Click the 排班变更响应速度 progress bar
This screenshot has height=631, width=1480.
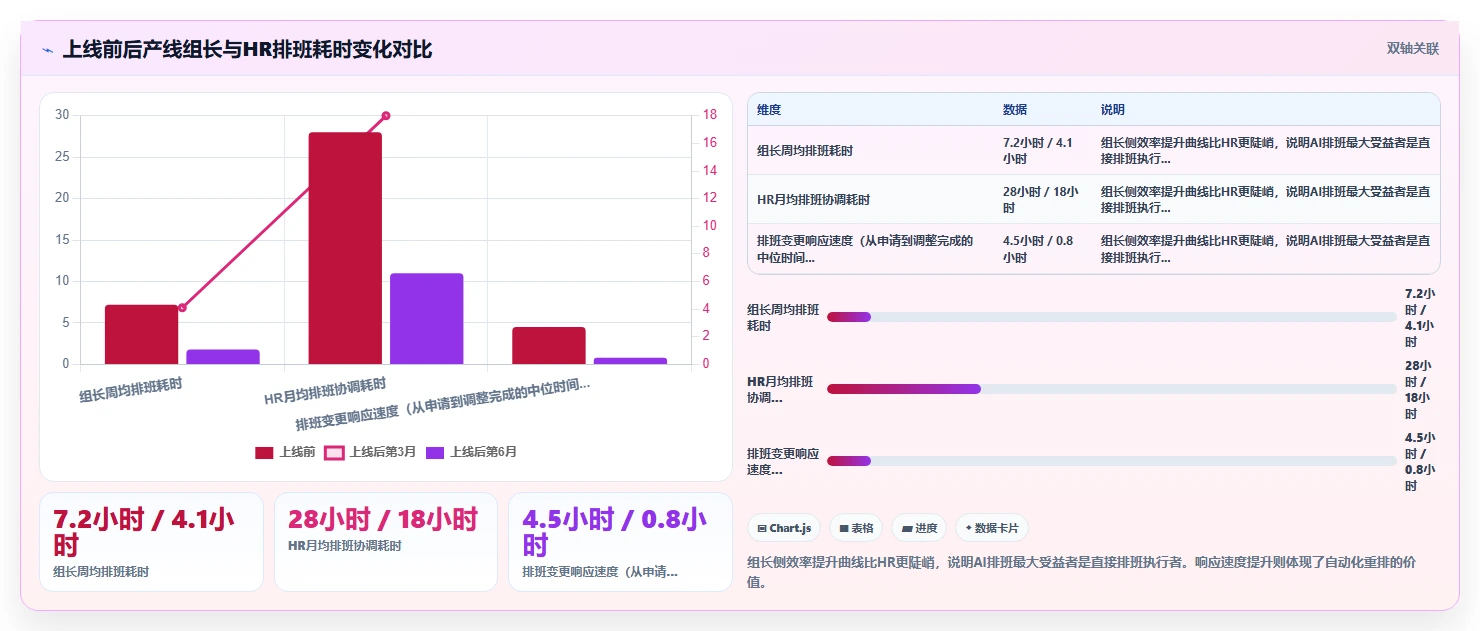point(1111,461)
